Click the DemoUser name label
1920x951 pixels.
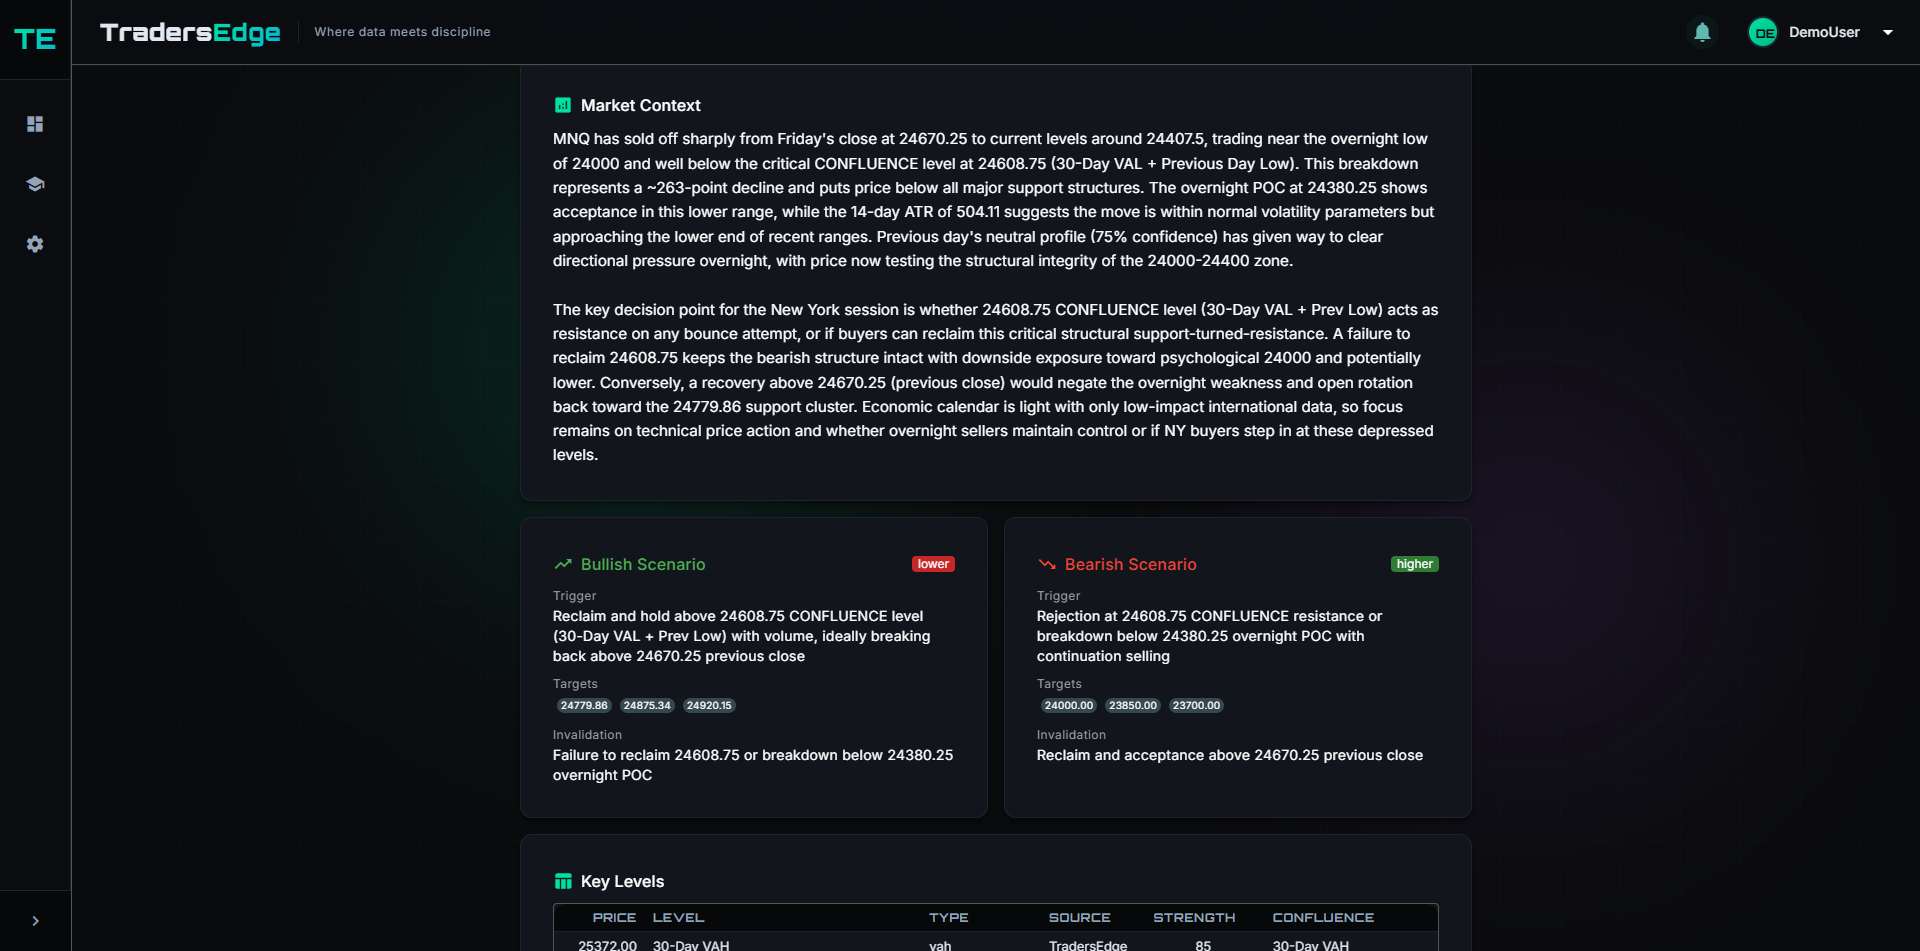(1824, 32)
